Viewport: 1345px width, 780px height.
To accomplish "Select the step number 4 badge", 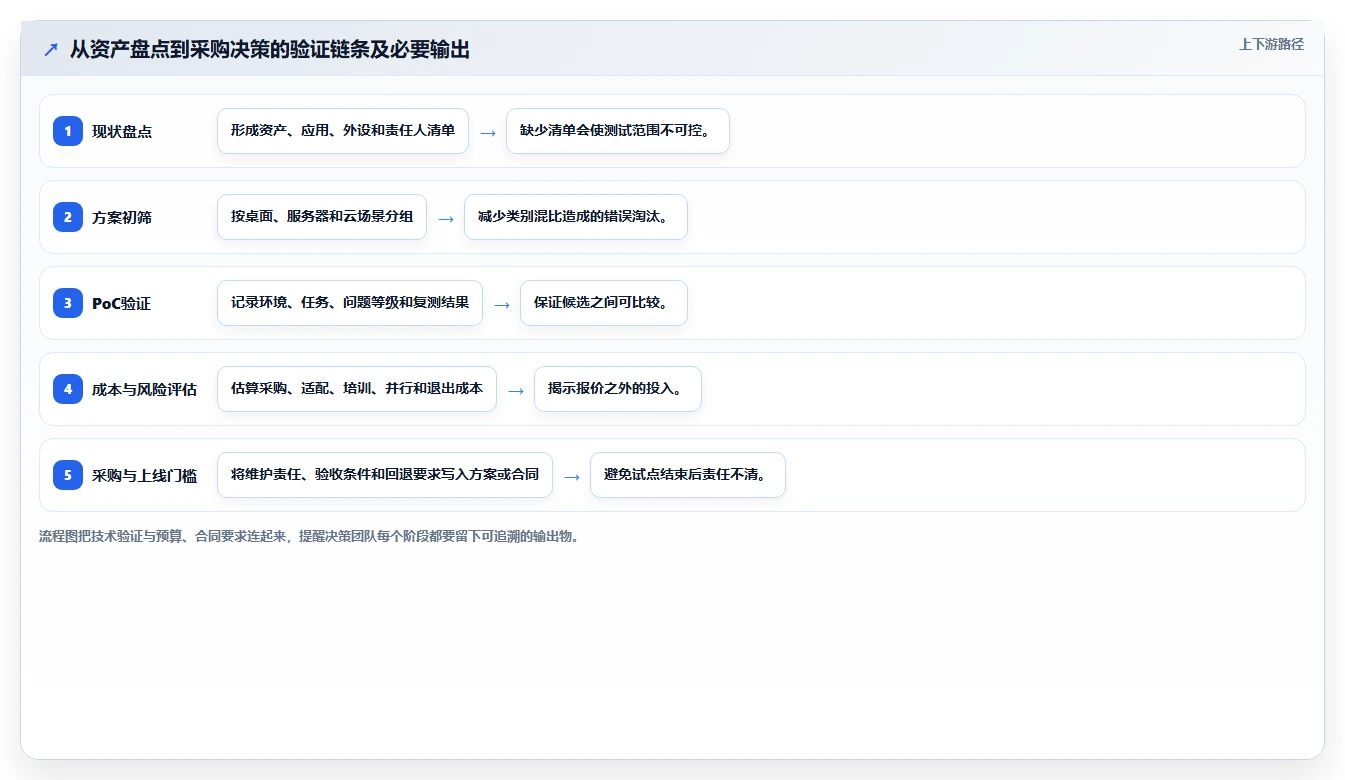I will pos(68,389).
